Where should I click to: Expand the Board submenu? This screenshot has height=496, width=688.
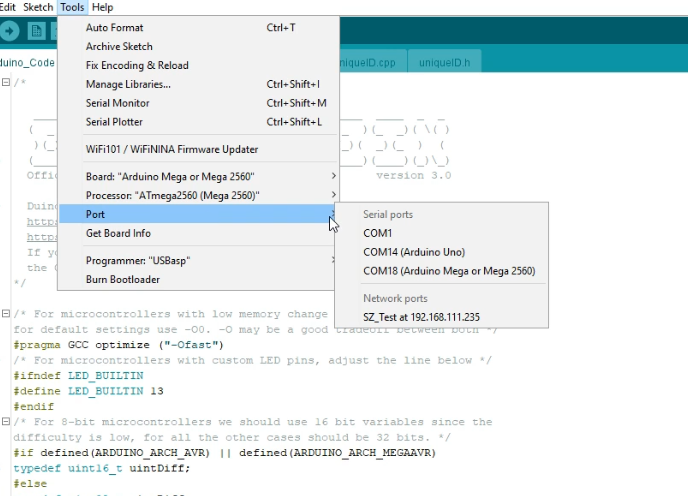coord(198,176)
